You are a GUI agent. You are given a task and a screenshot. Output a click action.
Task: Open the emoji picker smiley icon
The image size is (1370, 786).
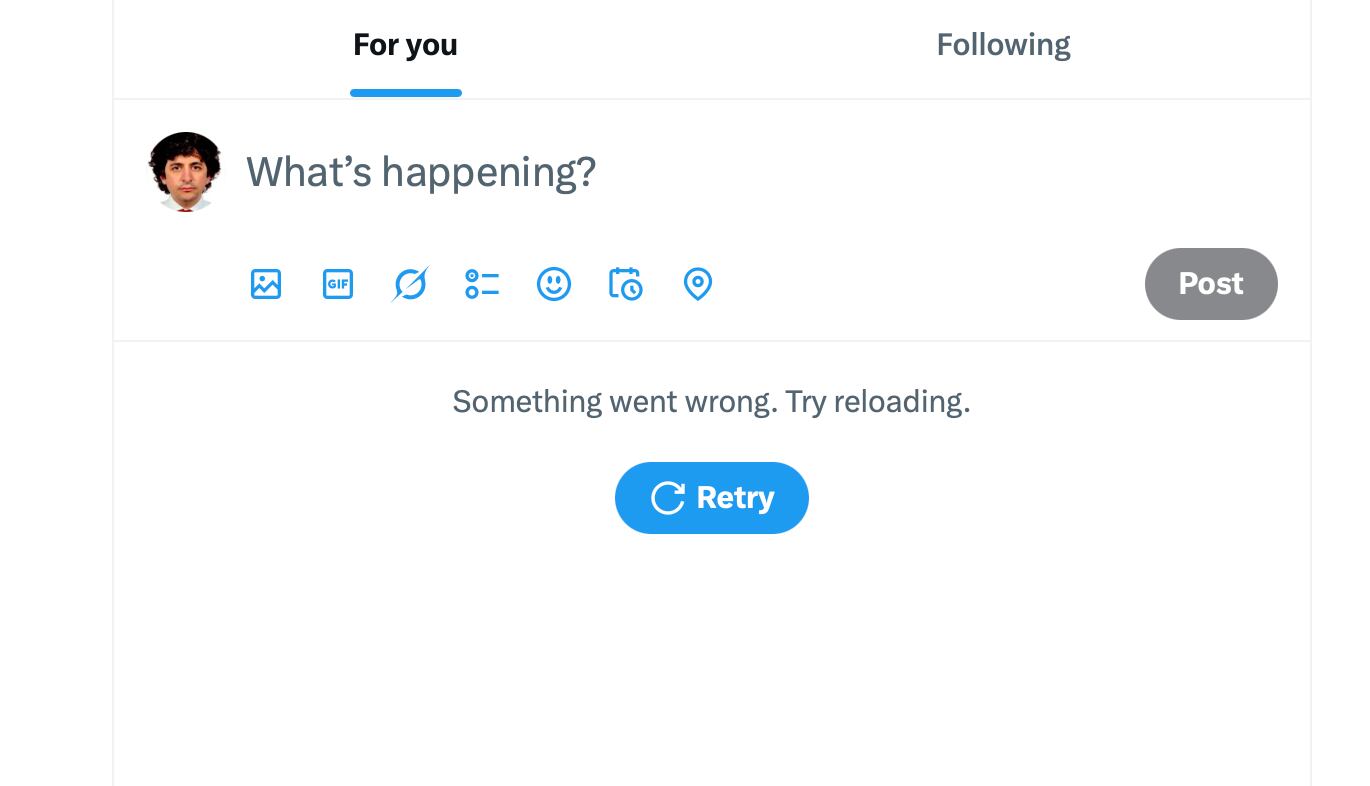554,284
